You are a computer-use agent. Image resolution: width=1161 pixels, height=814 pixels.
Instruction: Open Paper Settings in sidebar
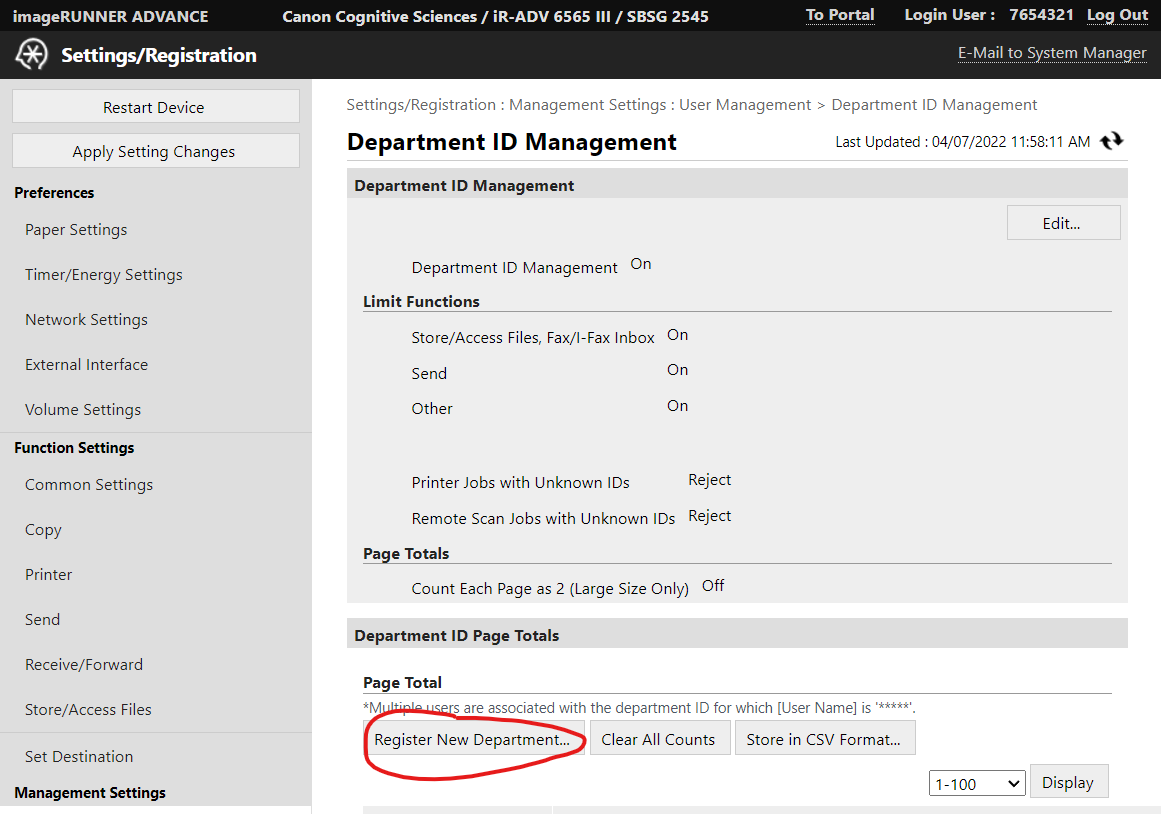click(x=76, y=230)
